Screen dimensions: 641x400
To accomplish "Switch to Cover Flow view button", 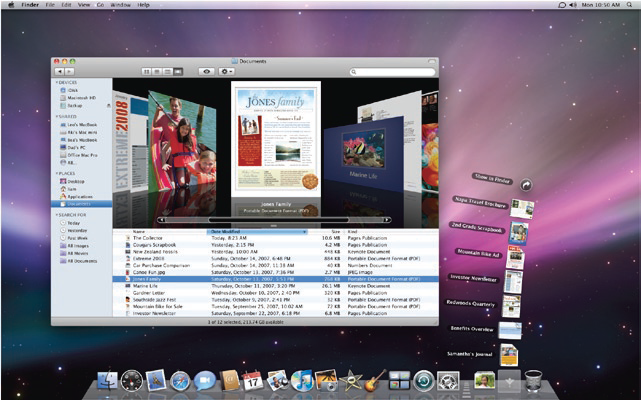I will click(x=179, y=72).
